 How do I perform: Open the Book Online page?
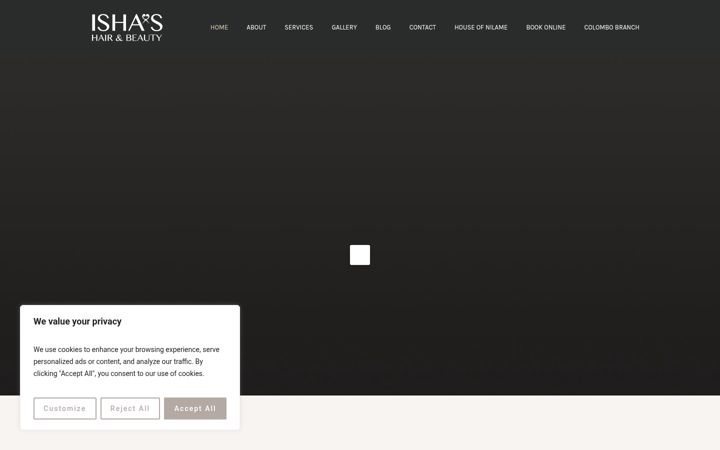[x=546, y=28]
